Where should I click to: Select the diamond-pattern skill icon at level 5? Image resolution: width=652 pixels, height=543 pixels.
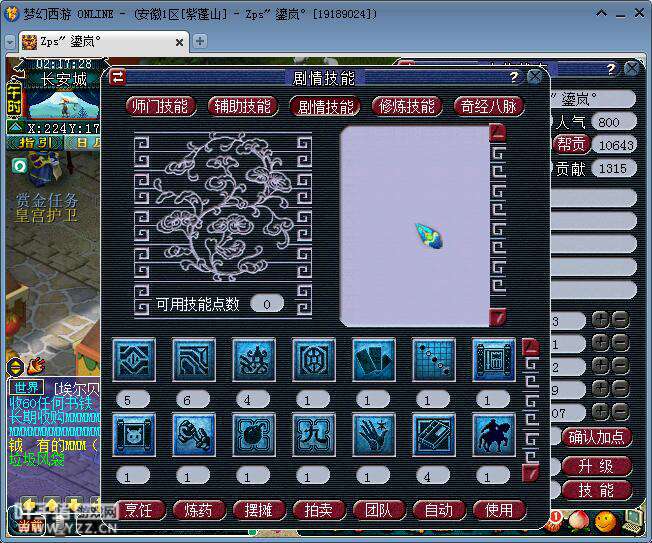click(x=134, y=360)
